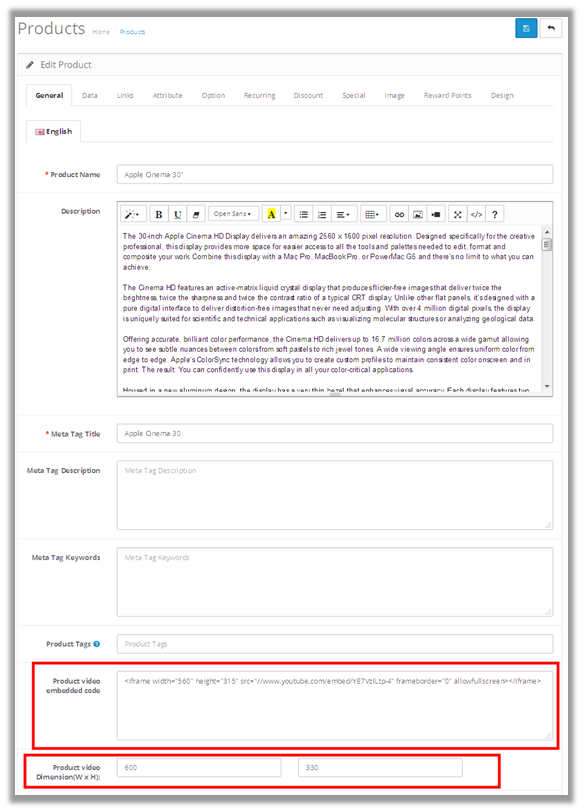Click the Products breadcrumb link

click(132, 32)
